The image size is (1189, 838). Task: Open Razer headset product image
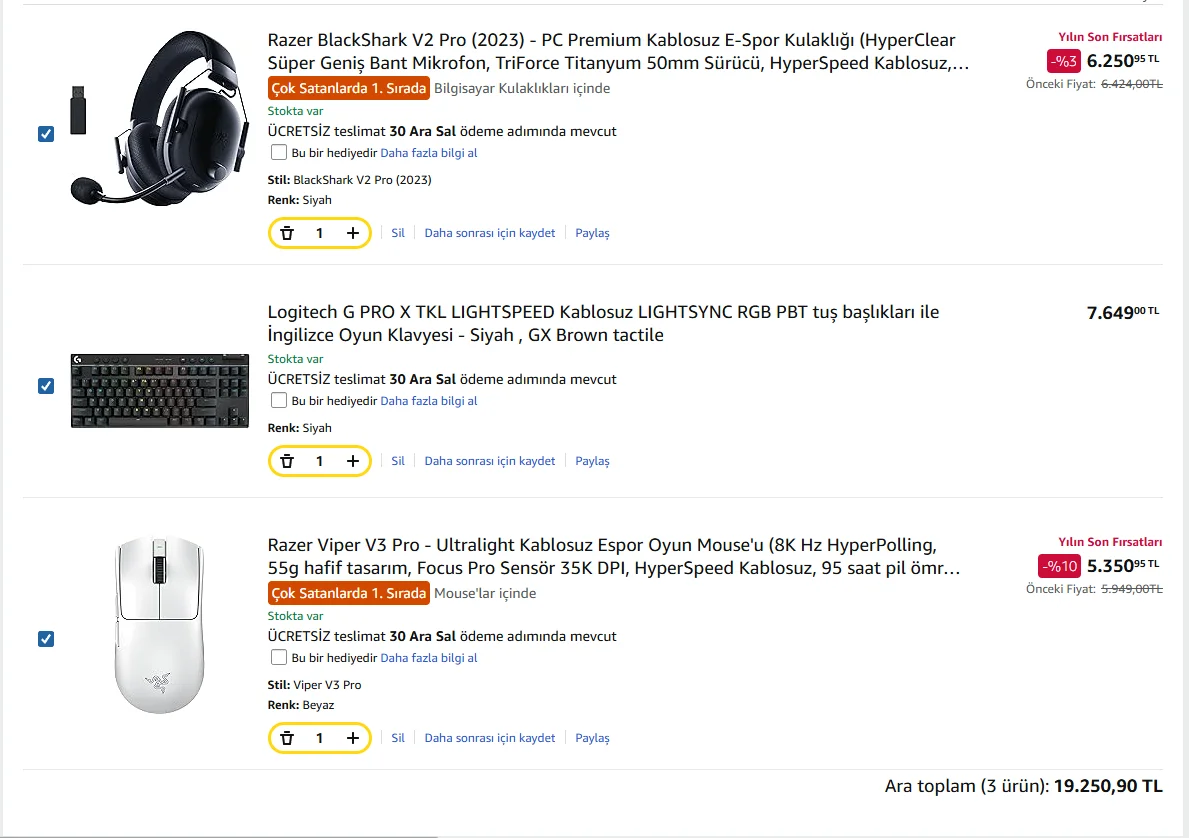(x=160, y=118)
